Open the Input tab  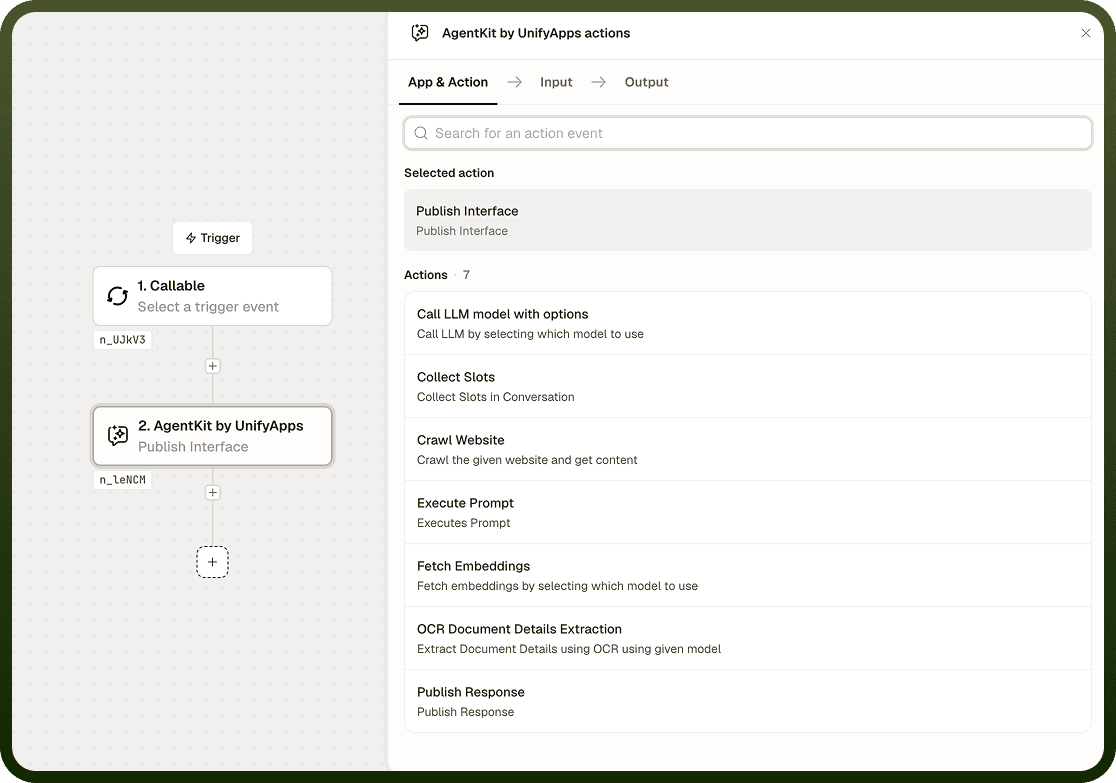(x=556, y=82)
